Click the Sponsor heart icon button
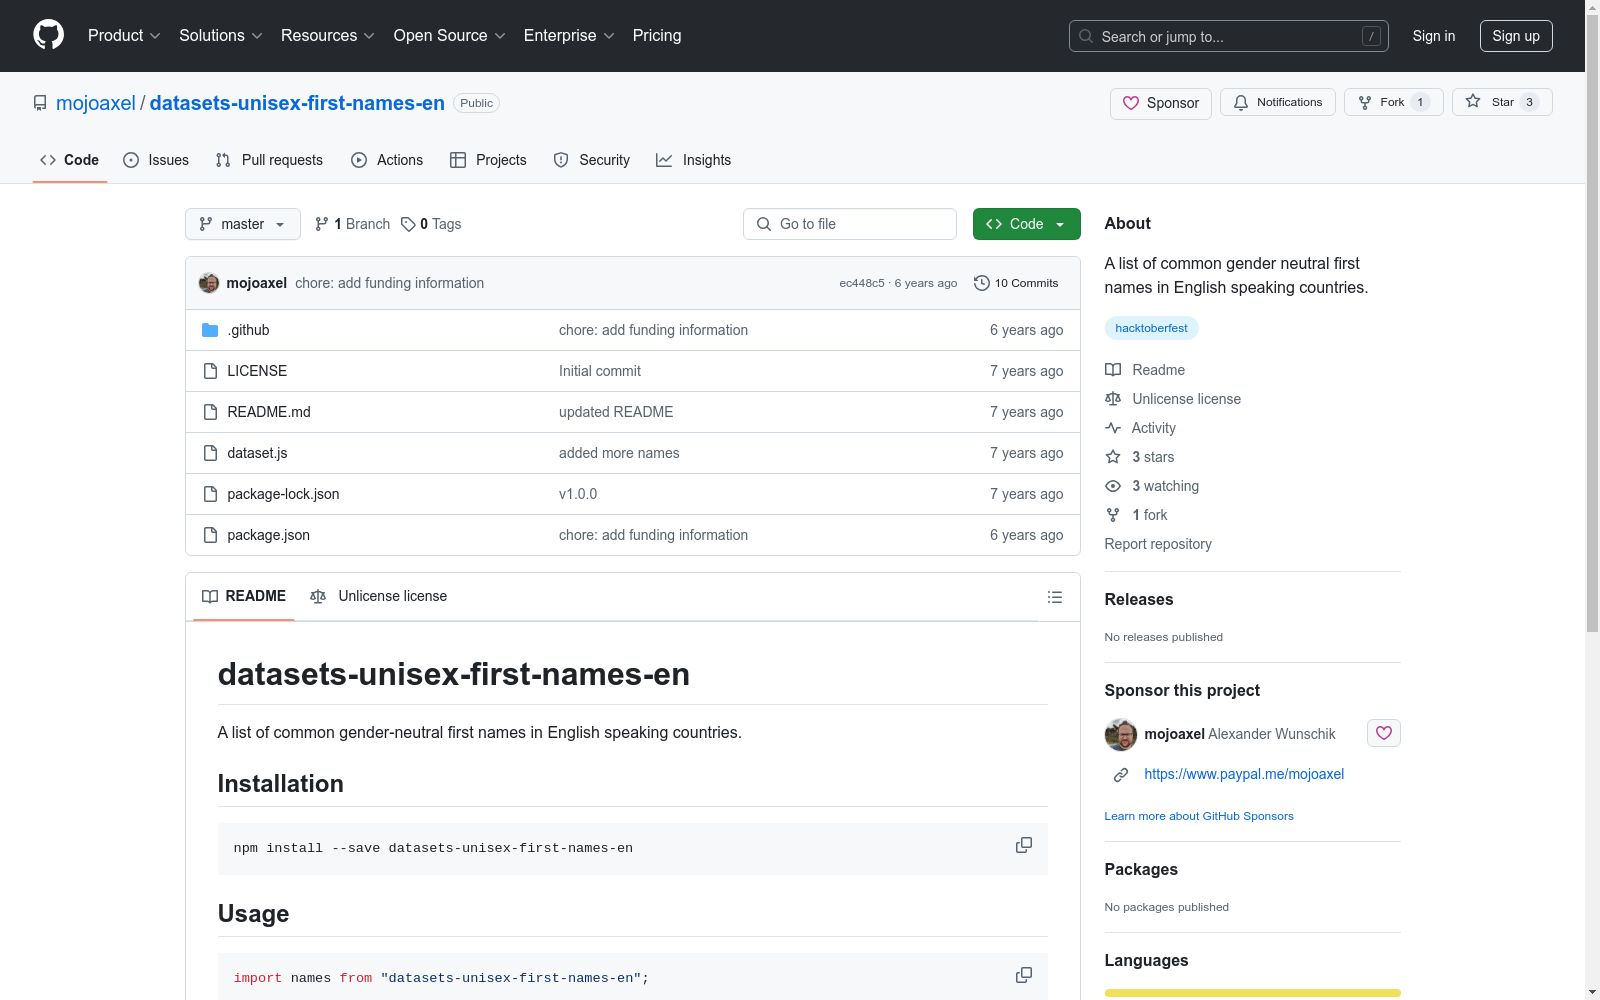This screenshot has width=1600, height=1000. pos(1160,103)
